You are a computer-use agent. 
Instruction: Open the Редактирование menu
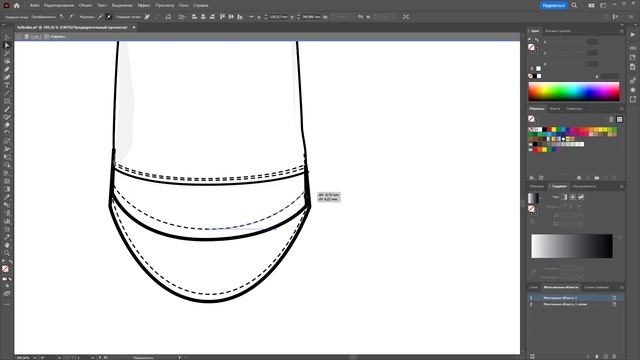pyautogui.click(x=59, y=6)
